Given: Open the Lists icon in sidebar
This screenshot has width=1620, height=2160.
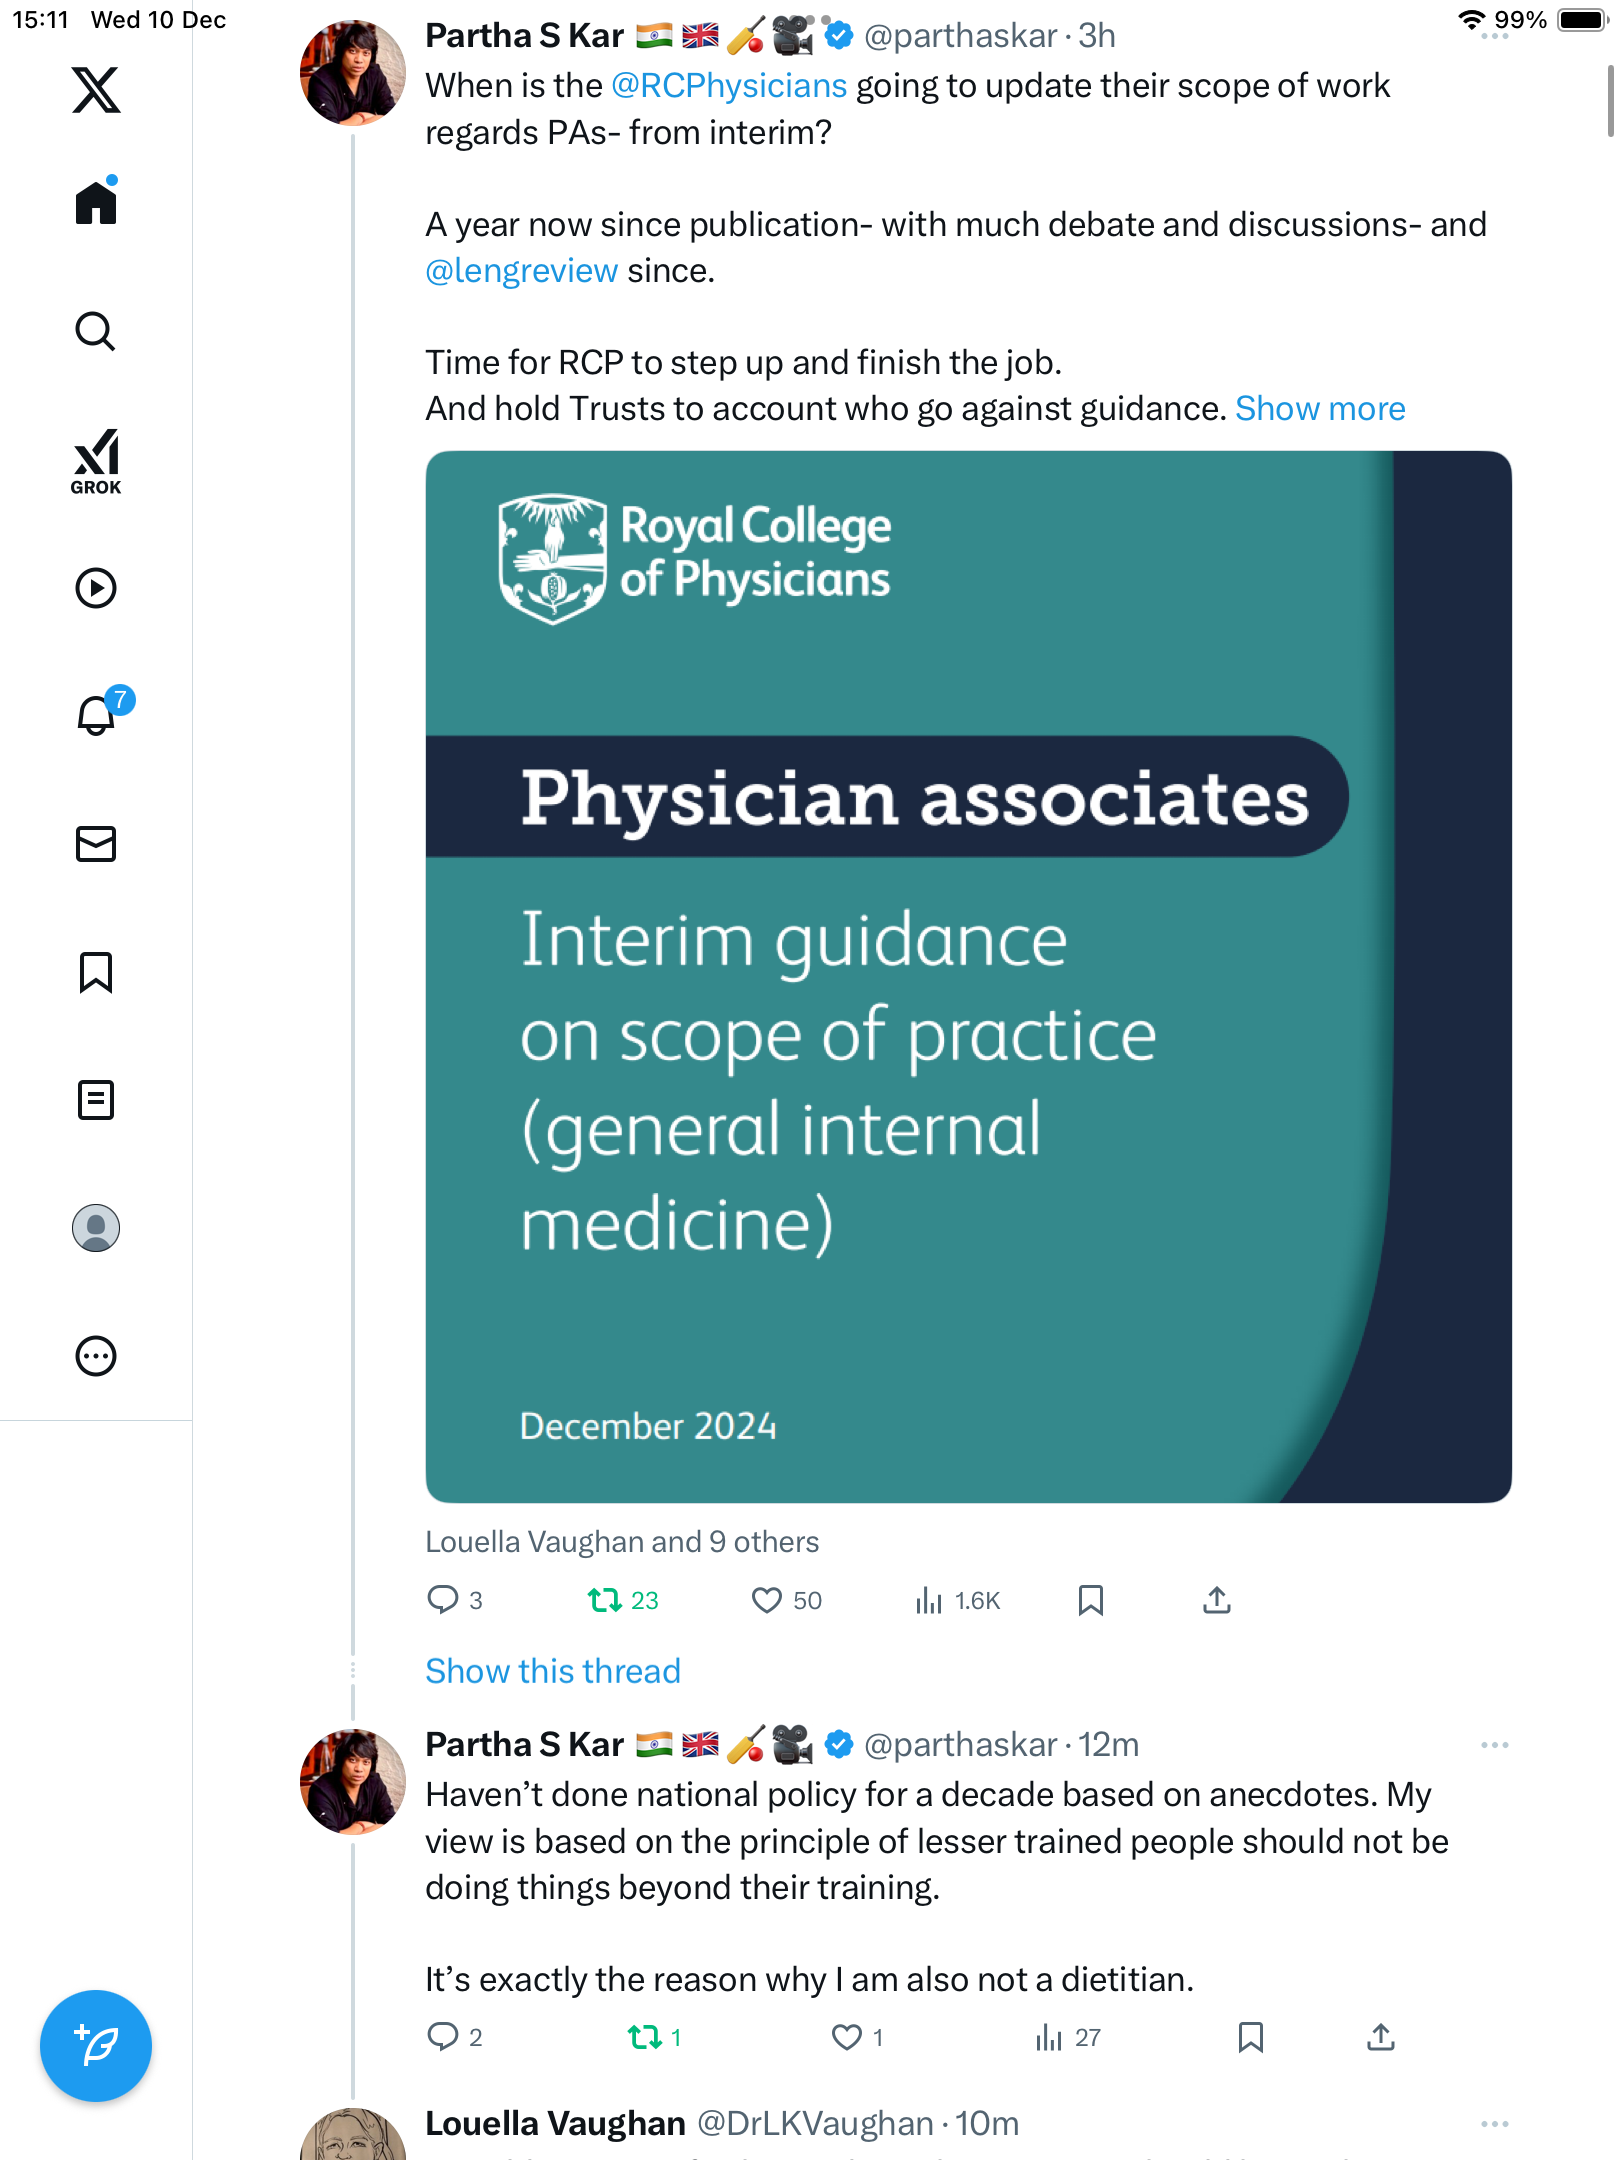Looking at the screenshot, I should click(x=96, y=1100).
